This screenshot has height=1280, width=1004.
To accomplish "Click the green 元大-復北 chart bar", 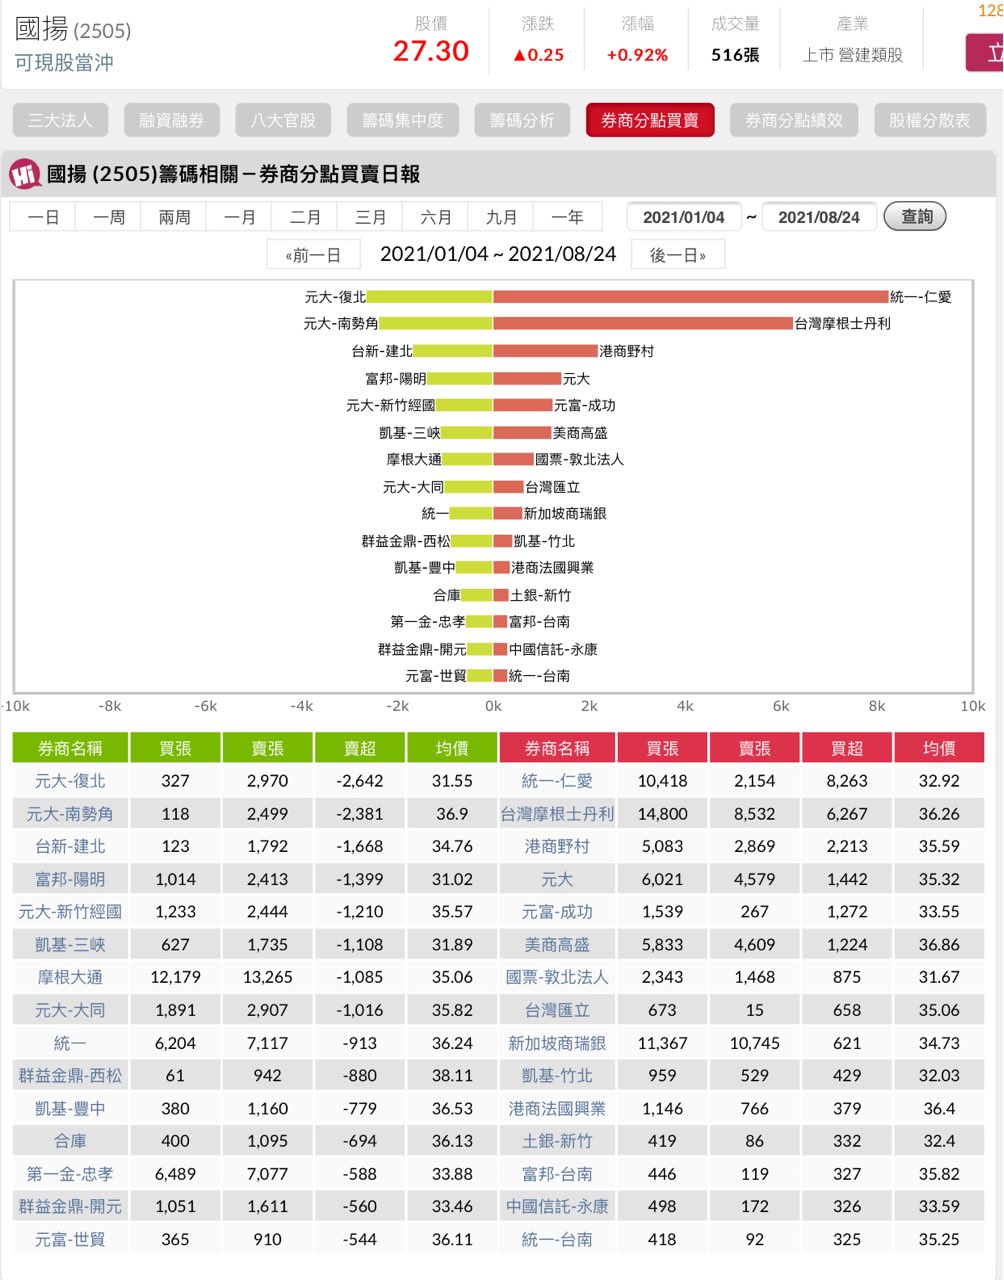I will 430,297.
